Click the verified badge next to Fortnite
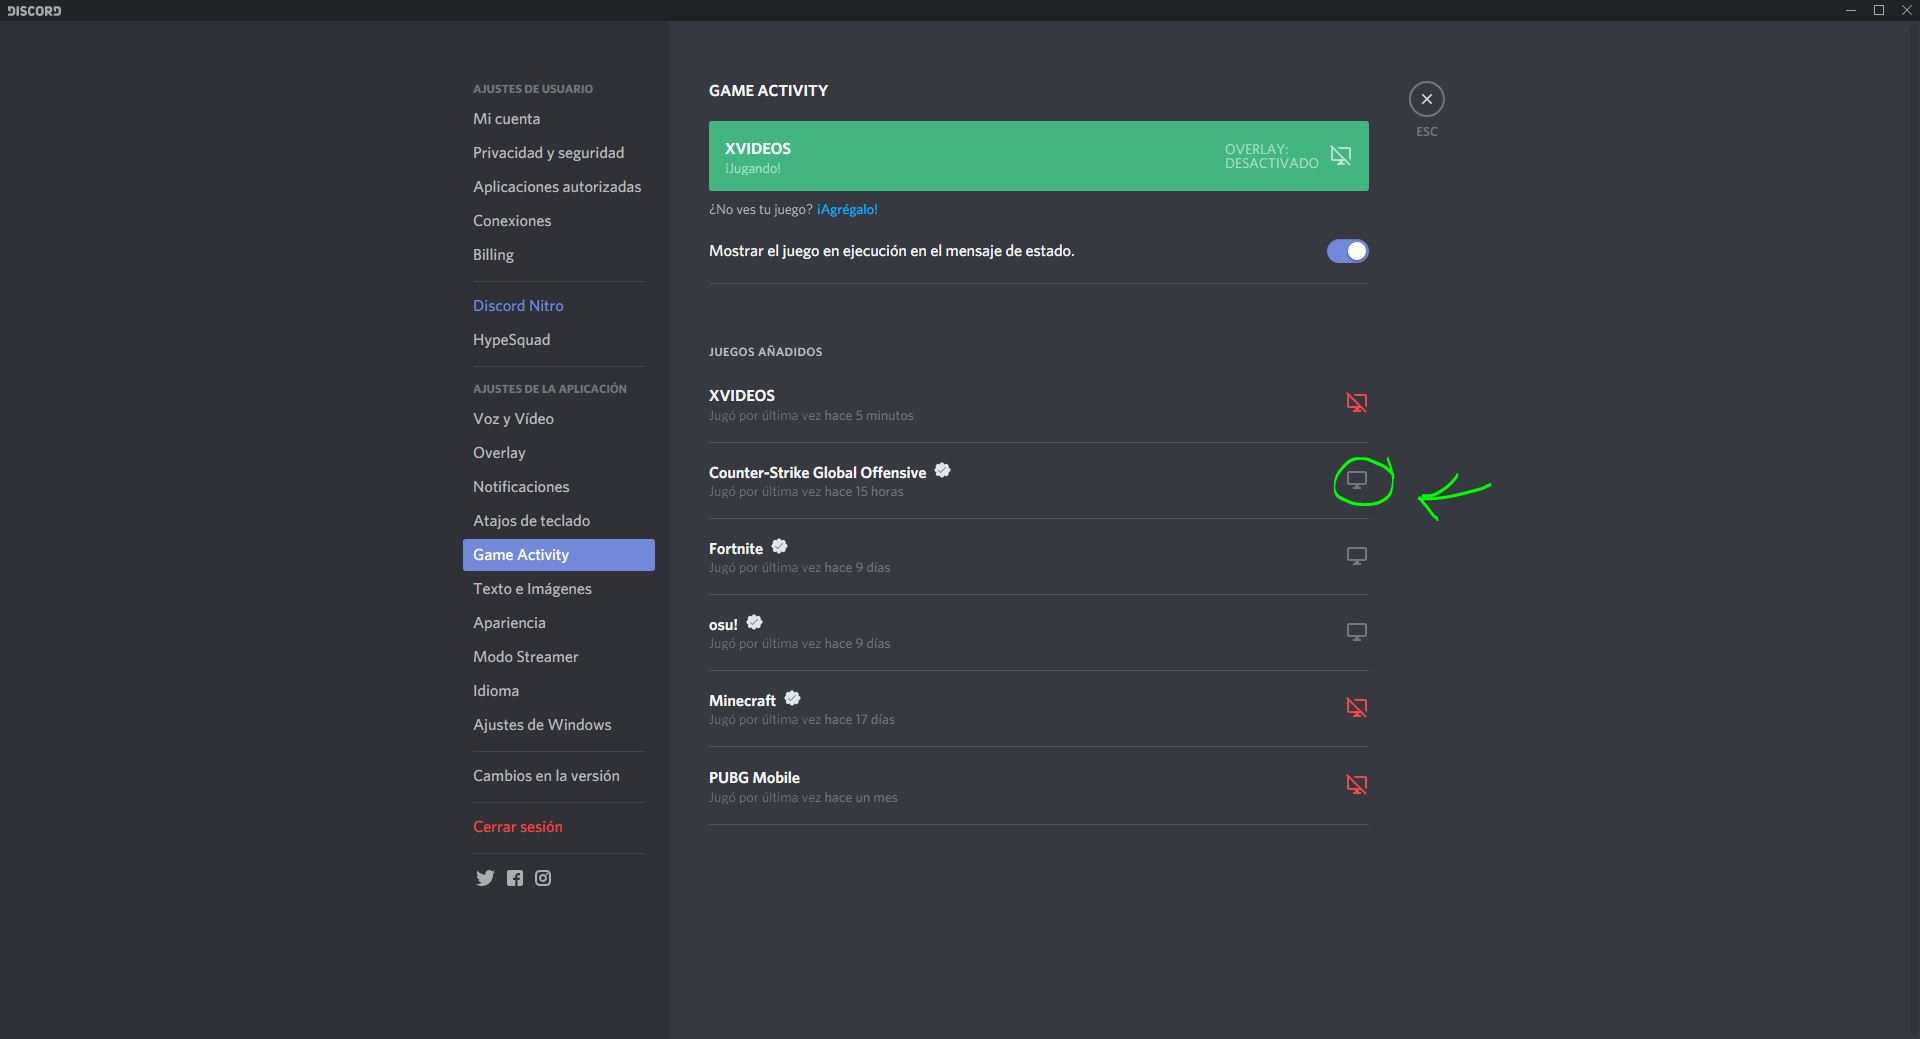Image resolution: width=1920 pixels, height=1039 pixels. 780,547
